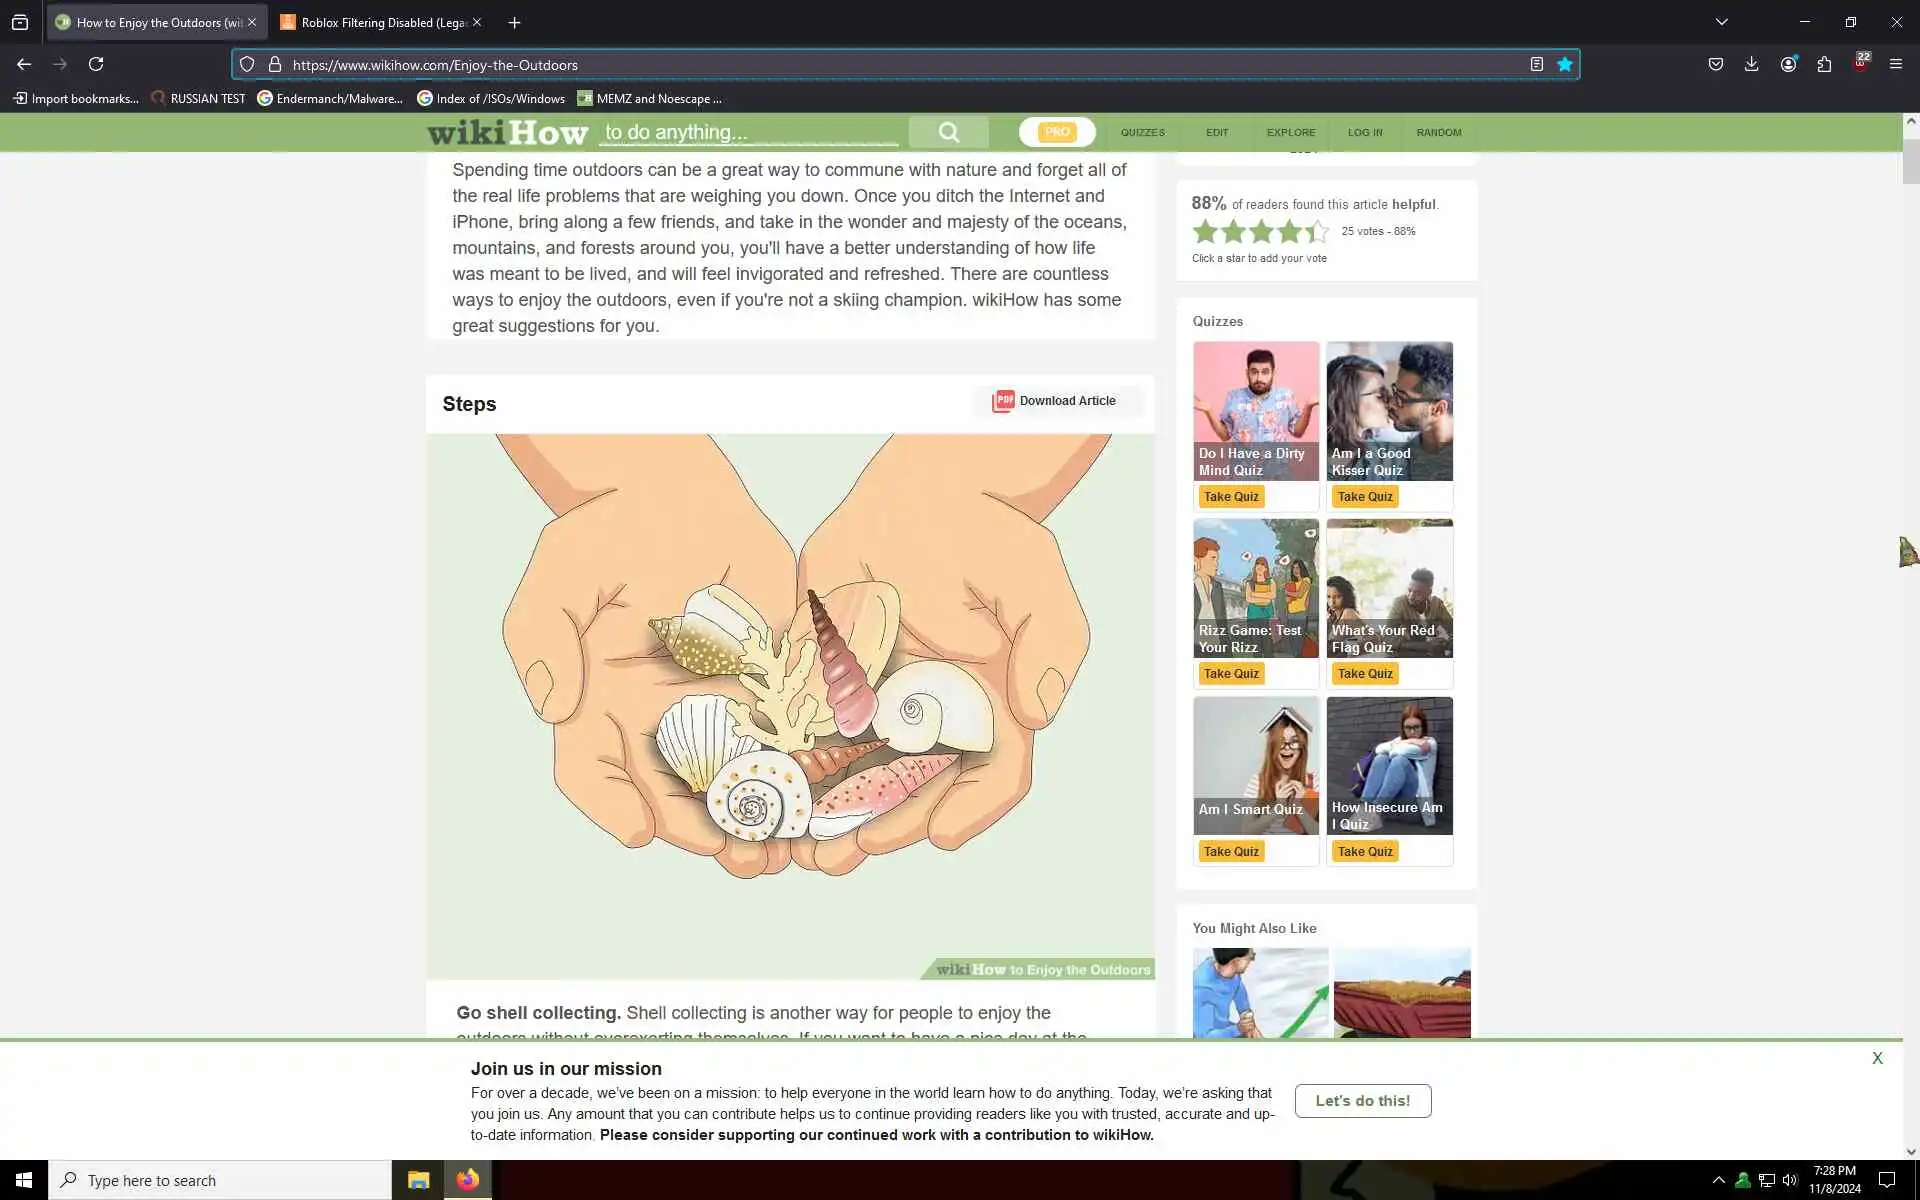The height and width of the screenshot is (1200, 1920).
Task: Expand the list all tabs dropdown
Action: (x=1721, y=22)
